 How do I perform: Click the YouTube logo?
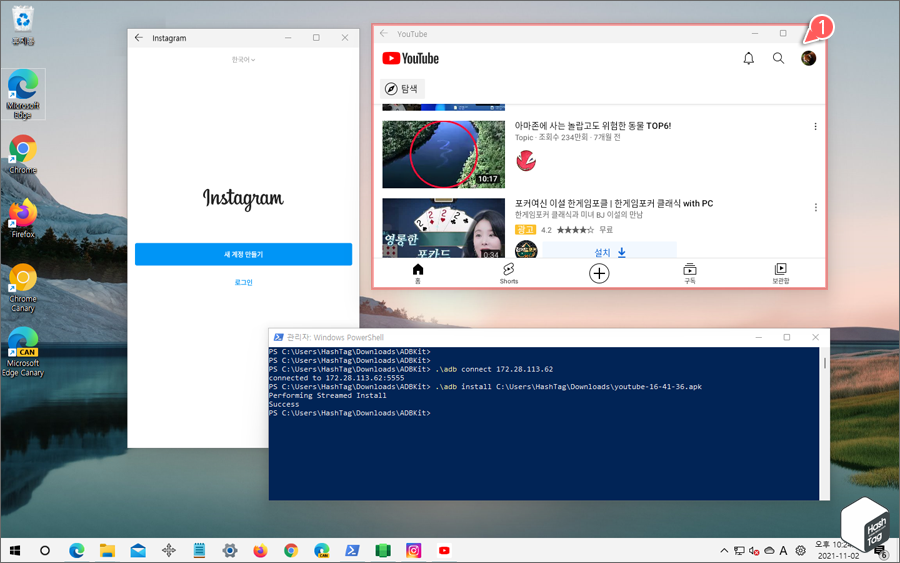point(410,59)
